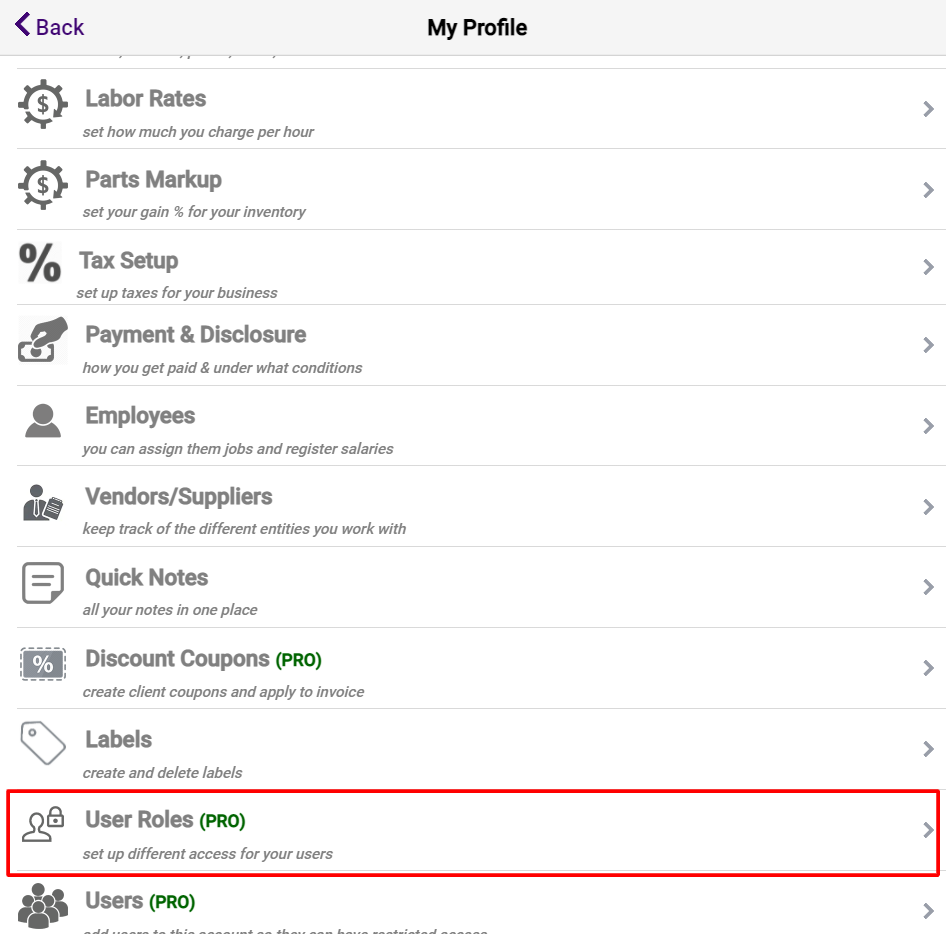The width and height of the screenshot is (946, 934).
Task: Select the Labor Rates dollar gear icon
Action: coord(42,105)
